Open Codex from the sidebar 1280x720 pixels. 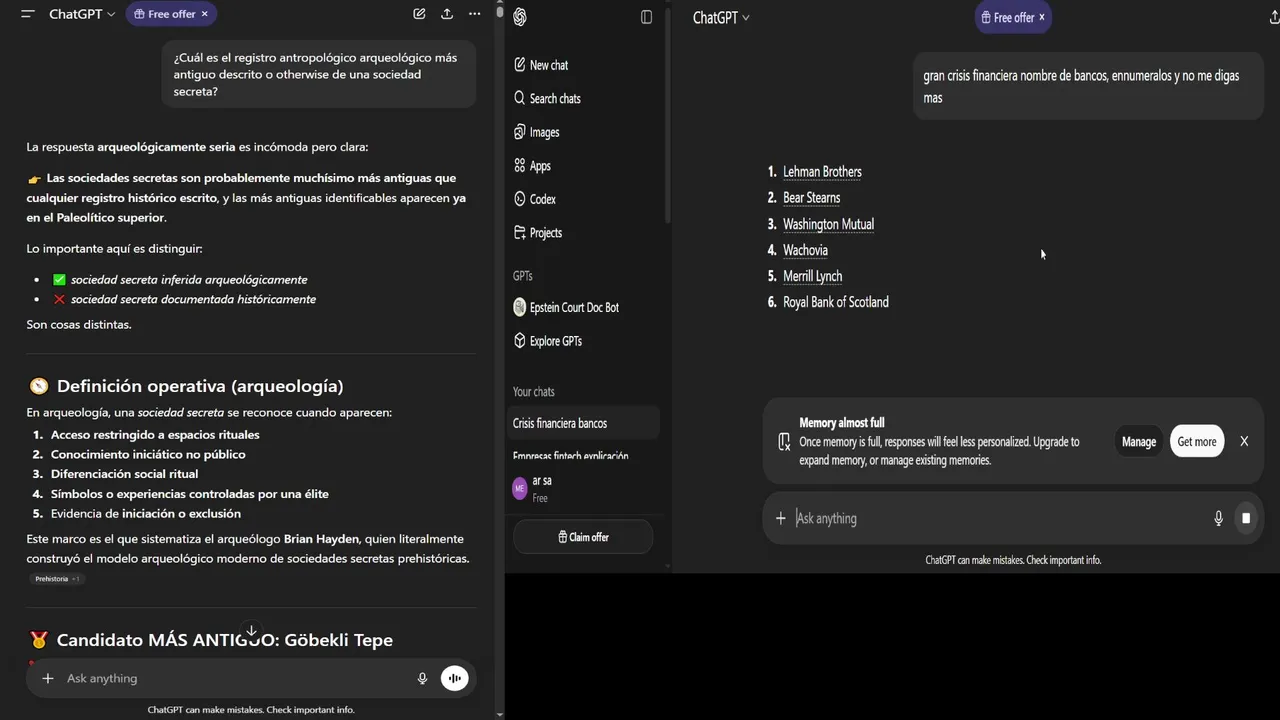click(543, 199)
